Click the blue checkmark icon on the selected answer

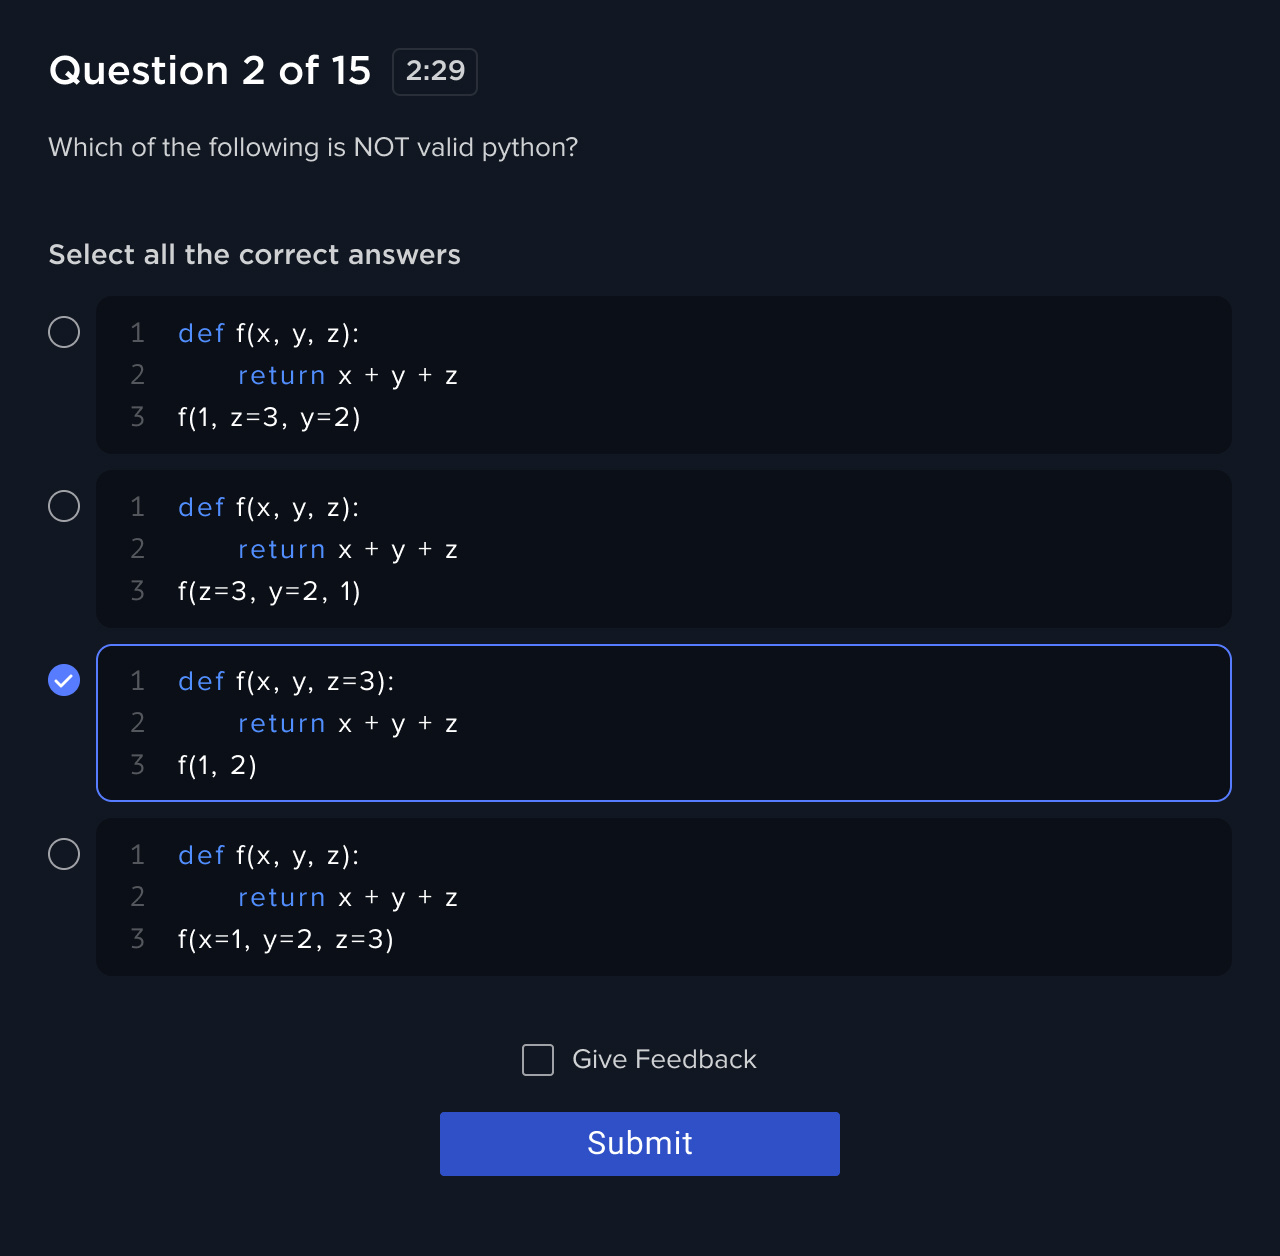pos(64,680)
